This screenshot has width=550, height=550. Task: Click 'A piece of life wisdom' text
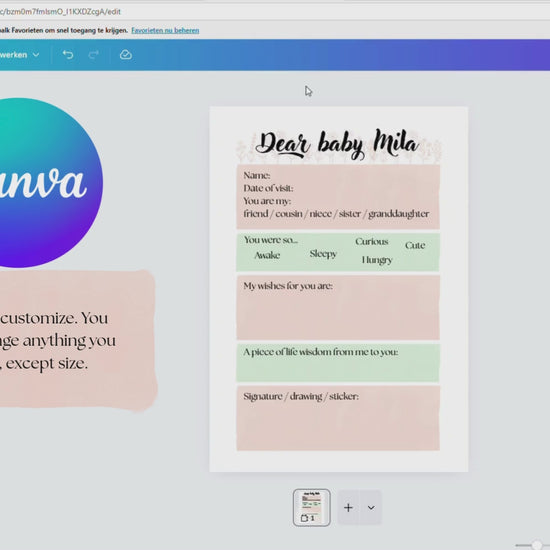[x=321, y=352]
